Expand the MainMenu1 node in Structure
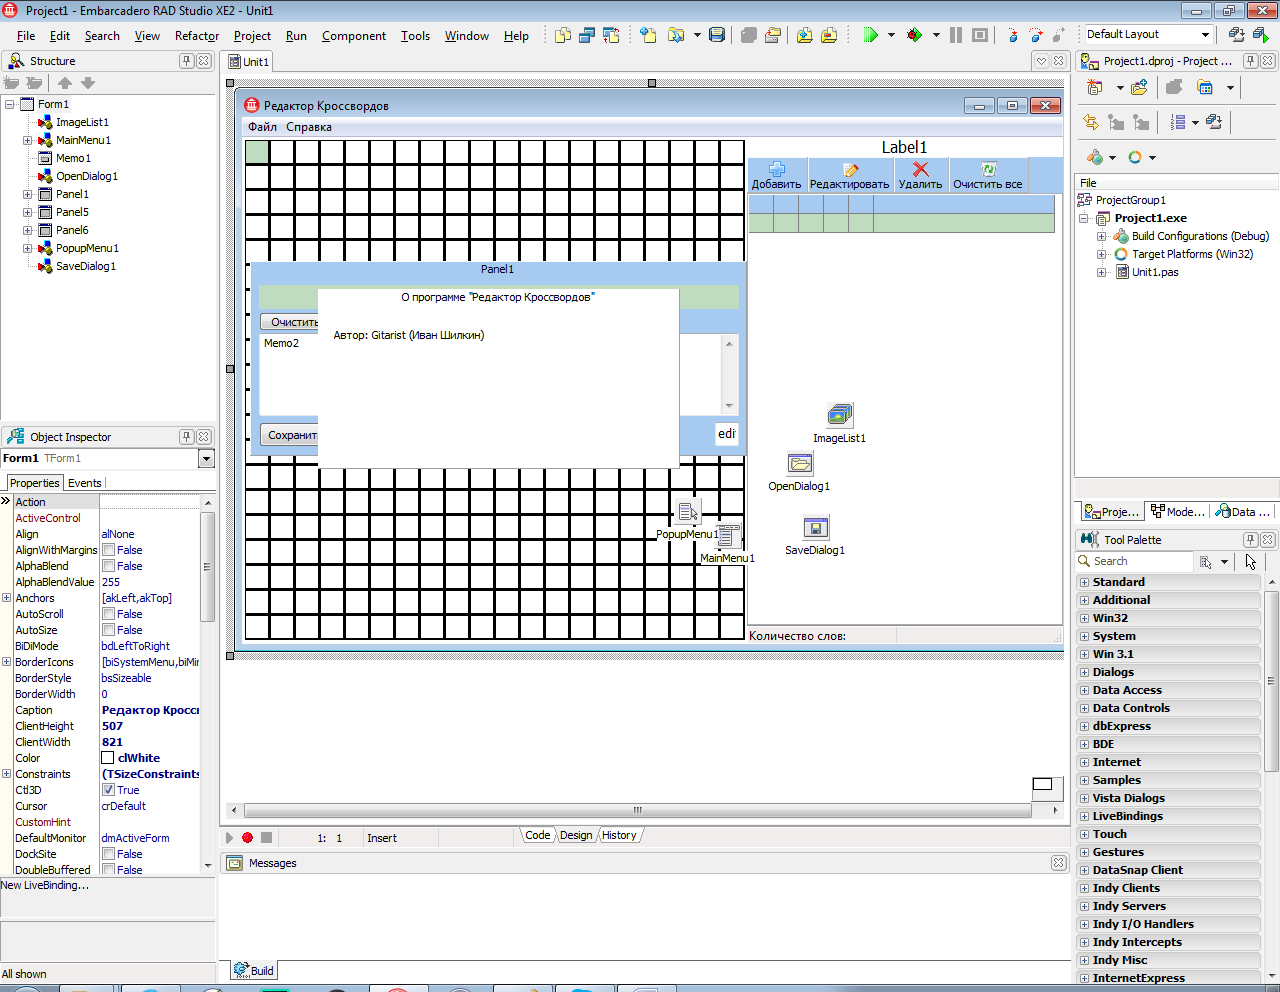 tap(28, 140)
